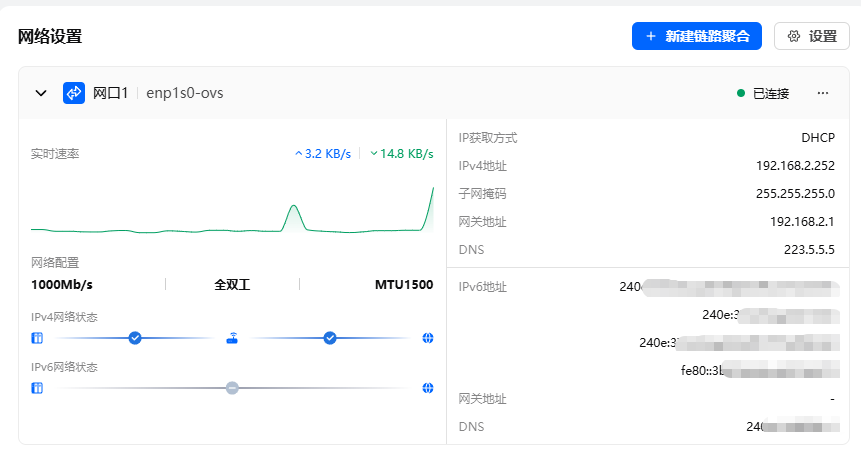
Task: Click the blue 网口1 network port icon
Action: tap(74, 93)
